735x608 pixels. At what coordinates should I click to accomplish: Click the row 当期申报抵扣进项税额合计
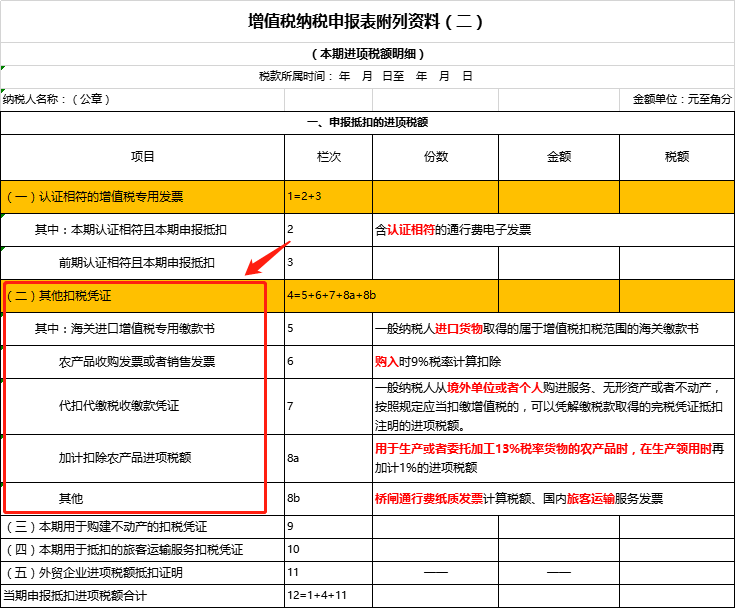click(x=142, y=596)
